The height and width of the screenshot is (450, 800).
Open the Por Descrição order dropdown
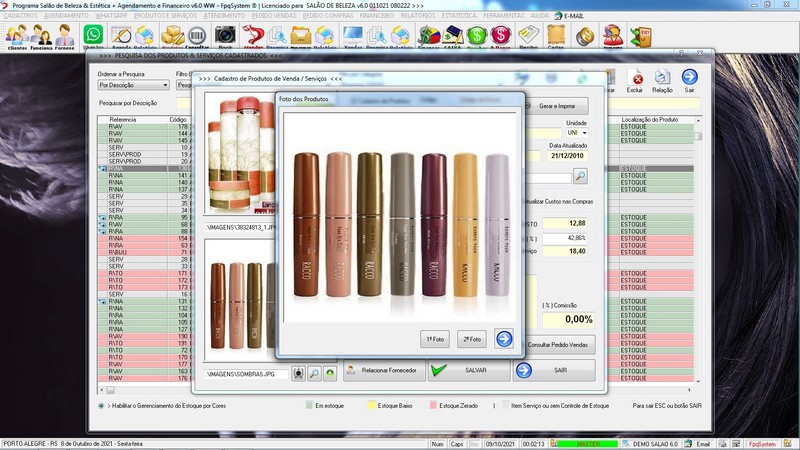pos(133,85)
